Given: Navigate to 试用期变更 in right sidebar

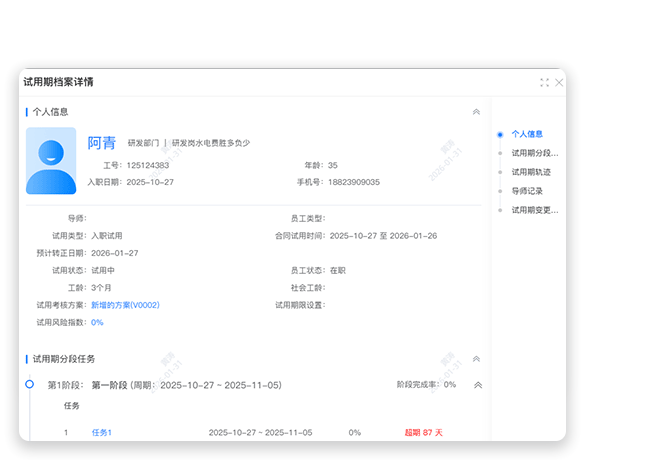Looking at the screenshot, I should pyautogui.click(x=534, y=210).
